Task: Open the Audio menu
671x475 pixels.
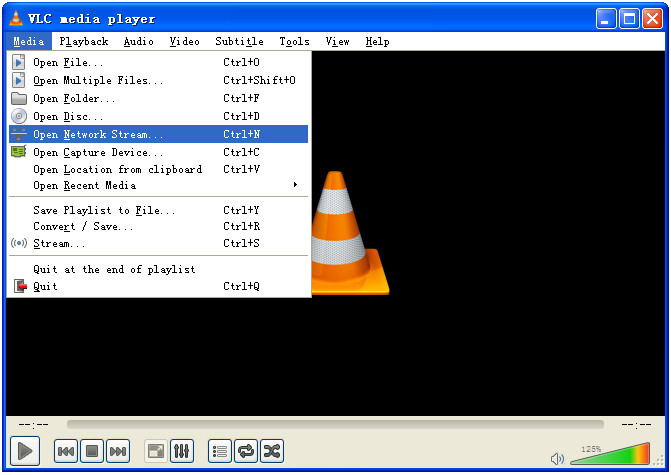Action: [x=139, y=42]
